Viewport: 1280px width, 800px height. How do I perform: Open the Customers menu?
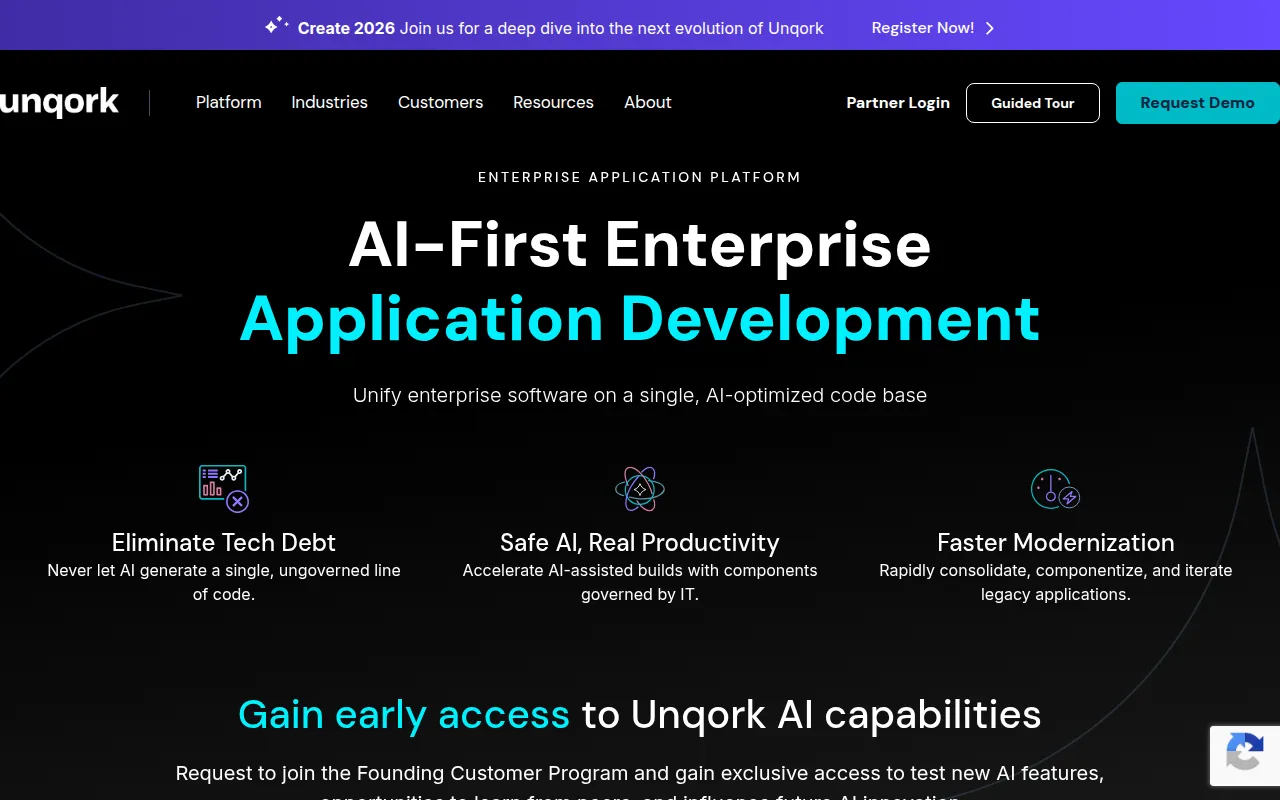coord(440,102)
